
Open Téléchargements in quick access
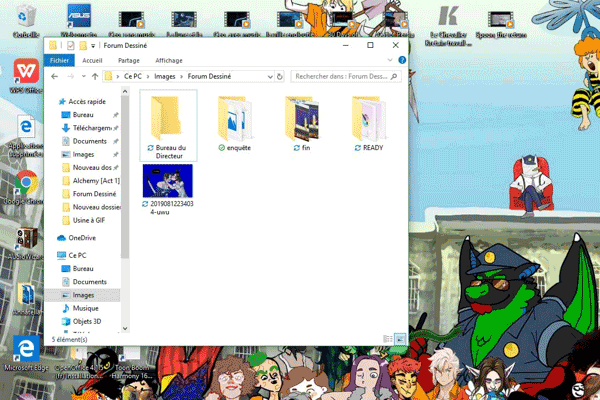pyautogui.click(x=92, y=128)
